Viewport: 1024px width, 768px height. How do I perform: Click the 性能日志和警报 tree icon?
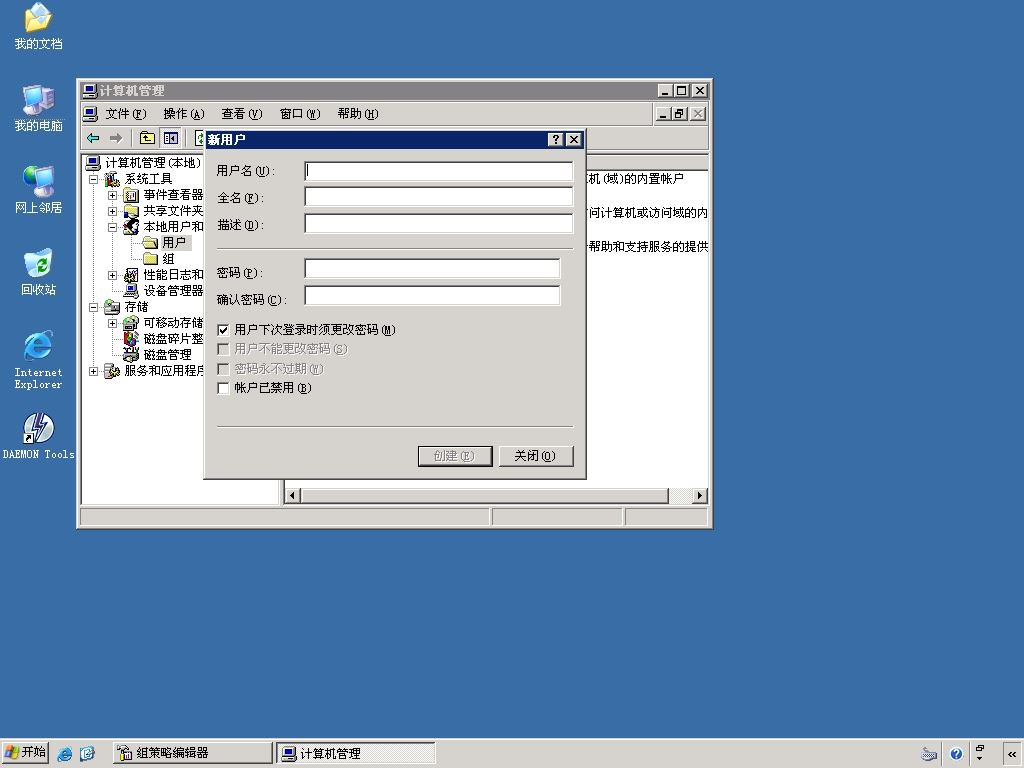tap(131, 275)
